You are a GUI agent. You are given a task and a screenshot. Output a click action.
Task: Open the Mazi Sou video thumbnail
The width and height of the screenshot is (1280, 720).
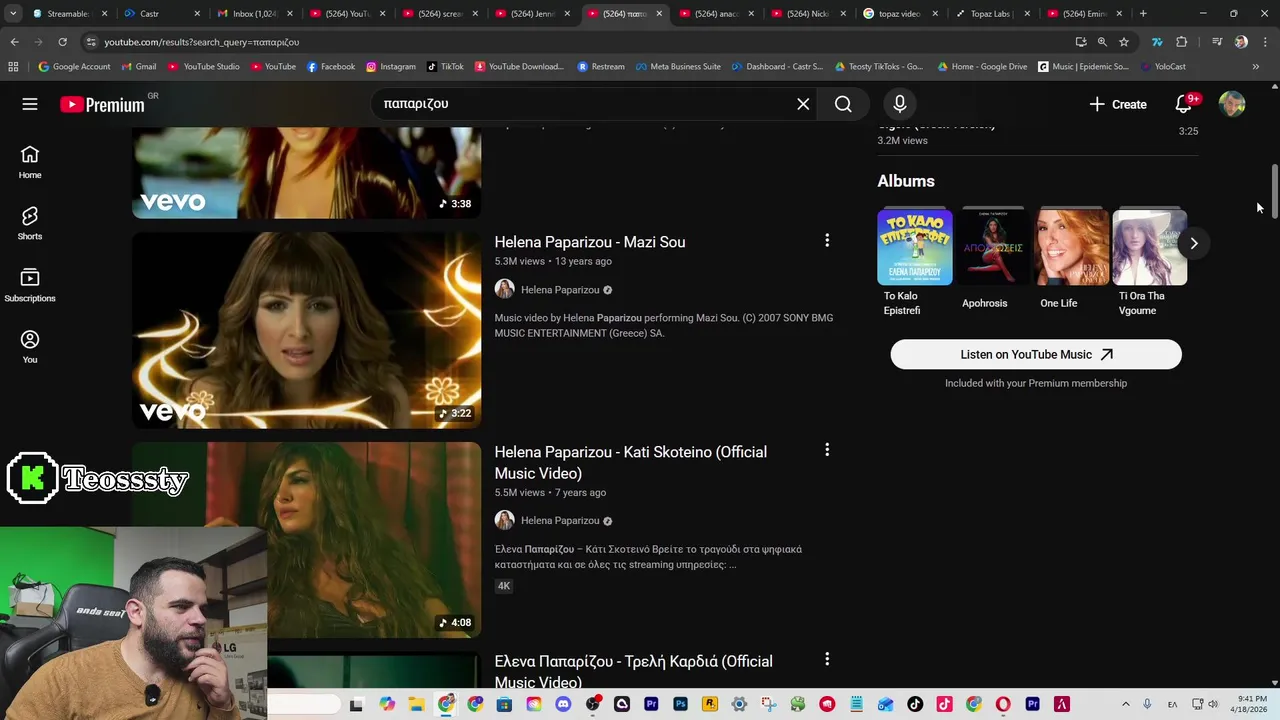306,330
